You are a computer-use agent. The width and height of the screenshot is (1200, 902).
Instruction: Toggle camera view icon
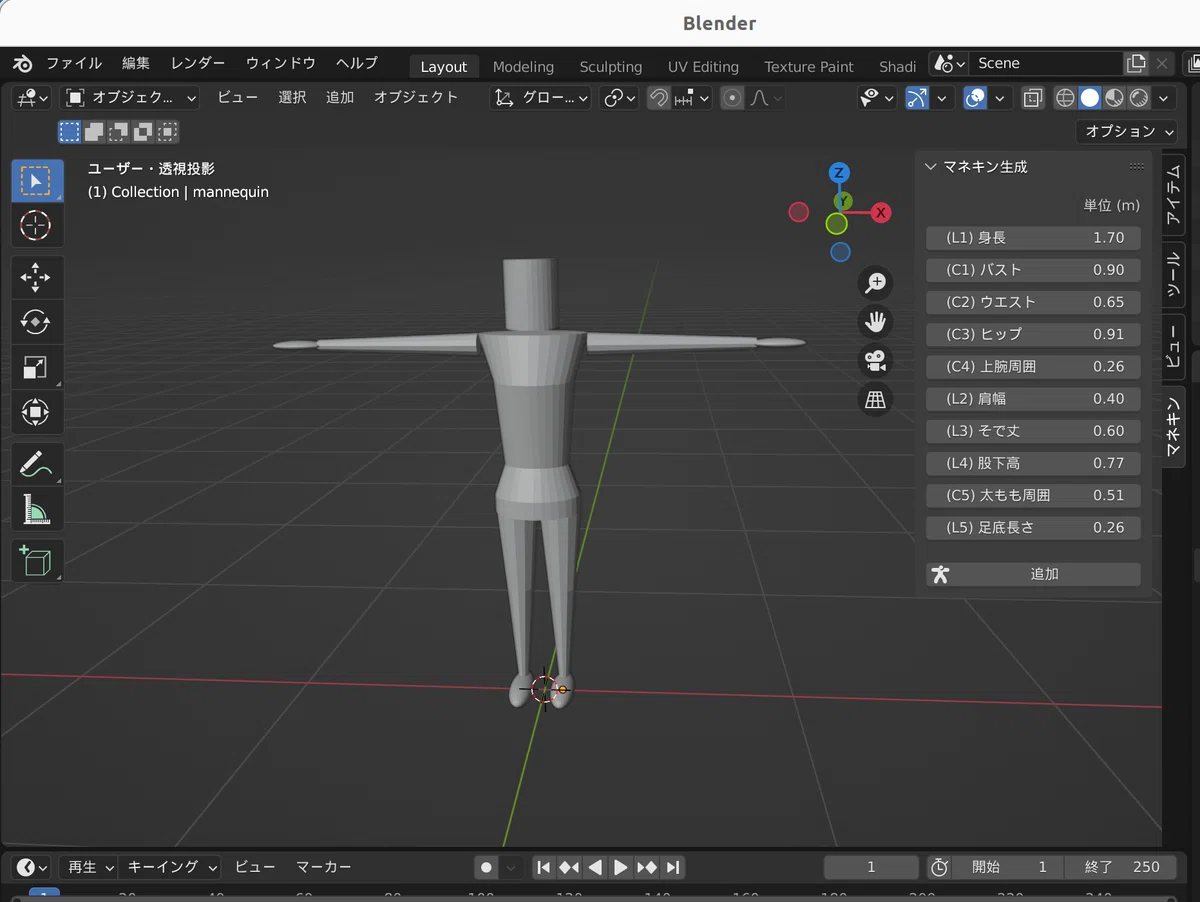click(876, 361)
